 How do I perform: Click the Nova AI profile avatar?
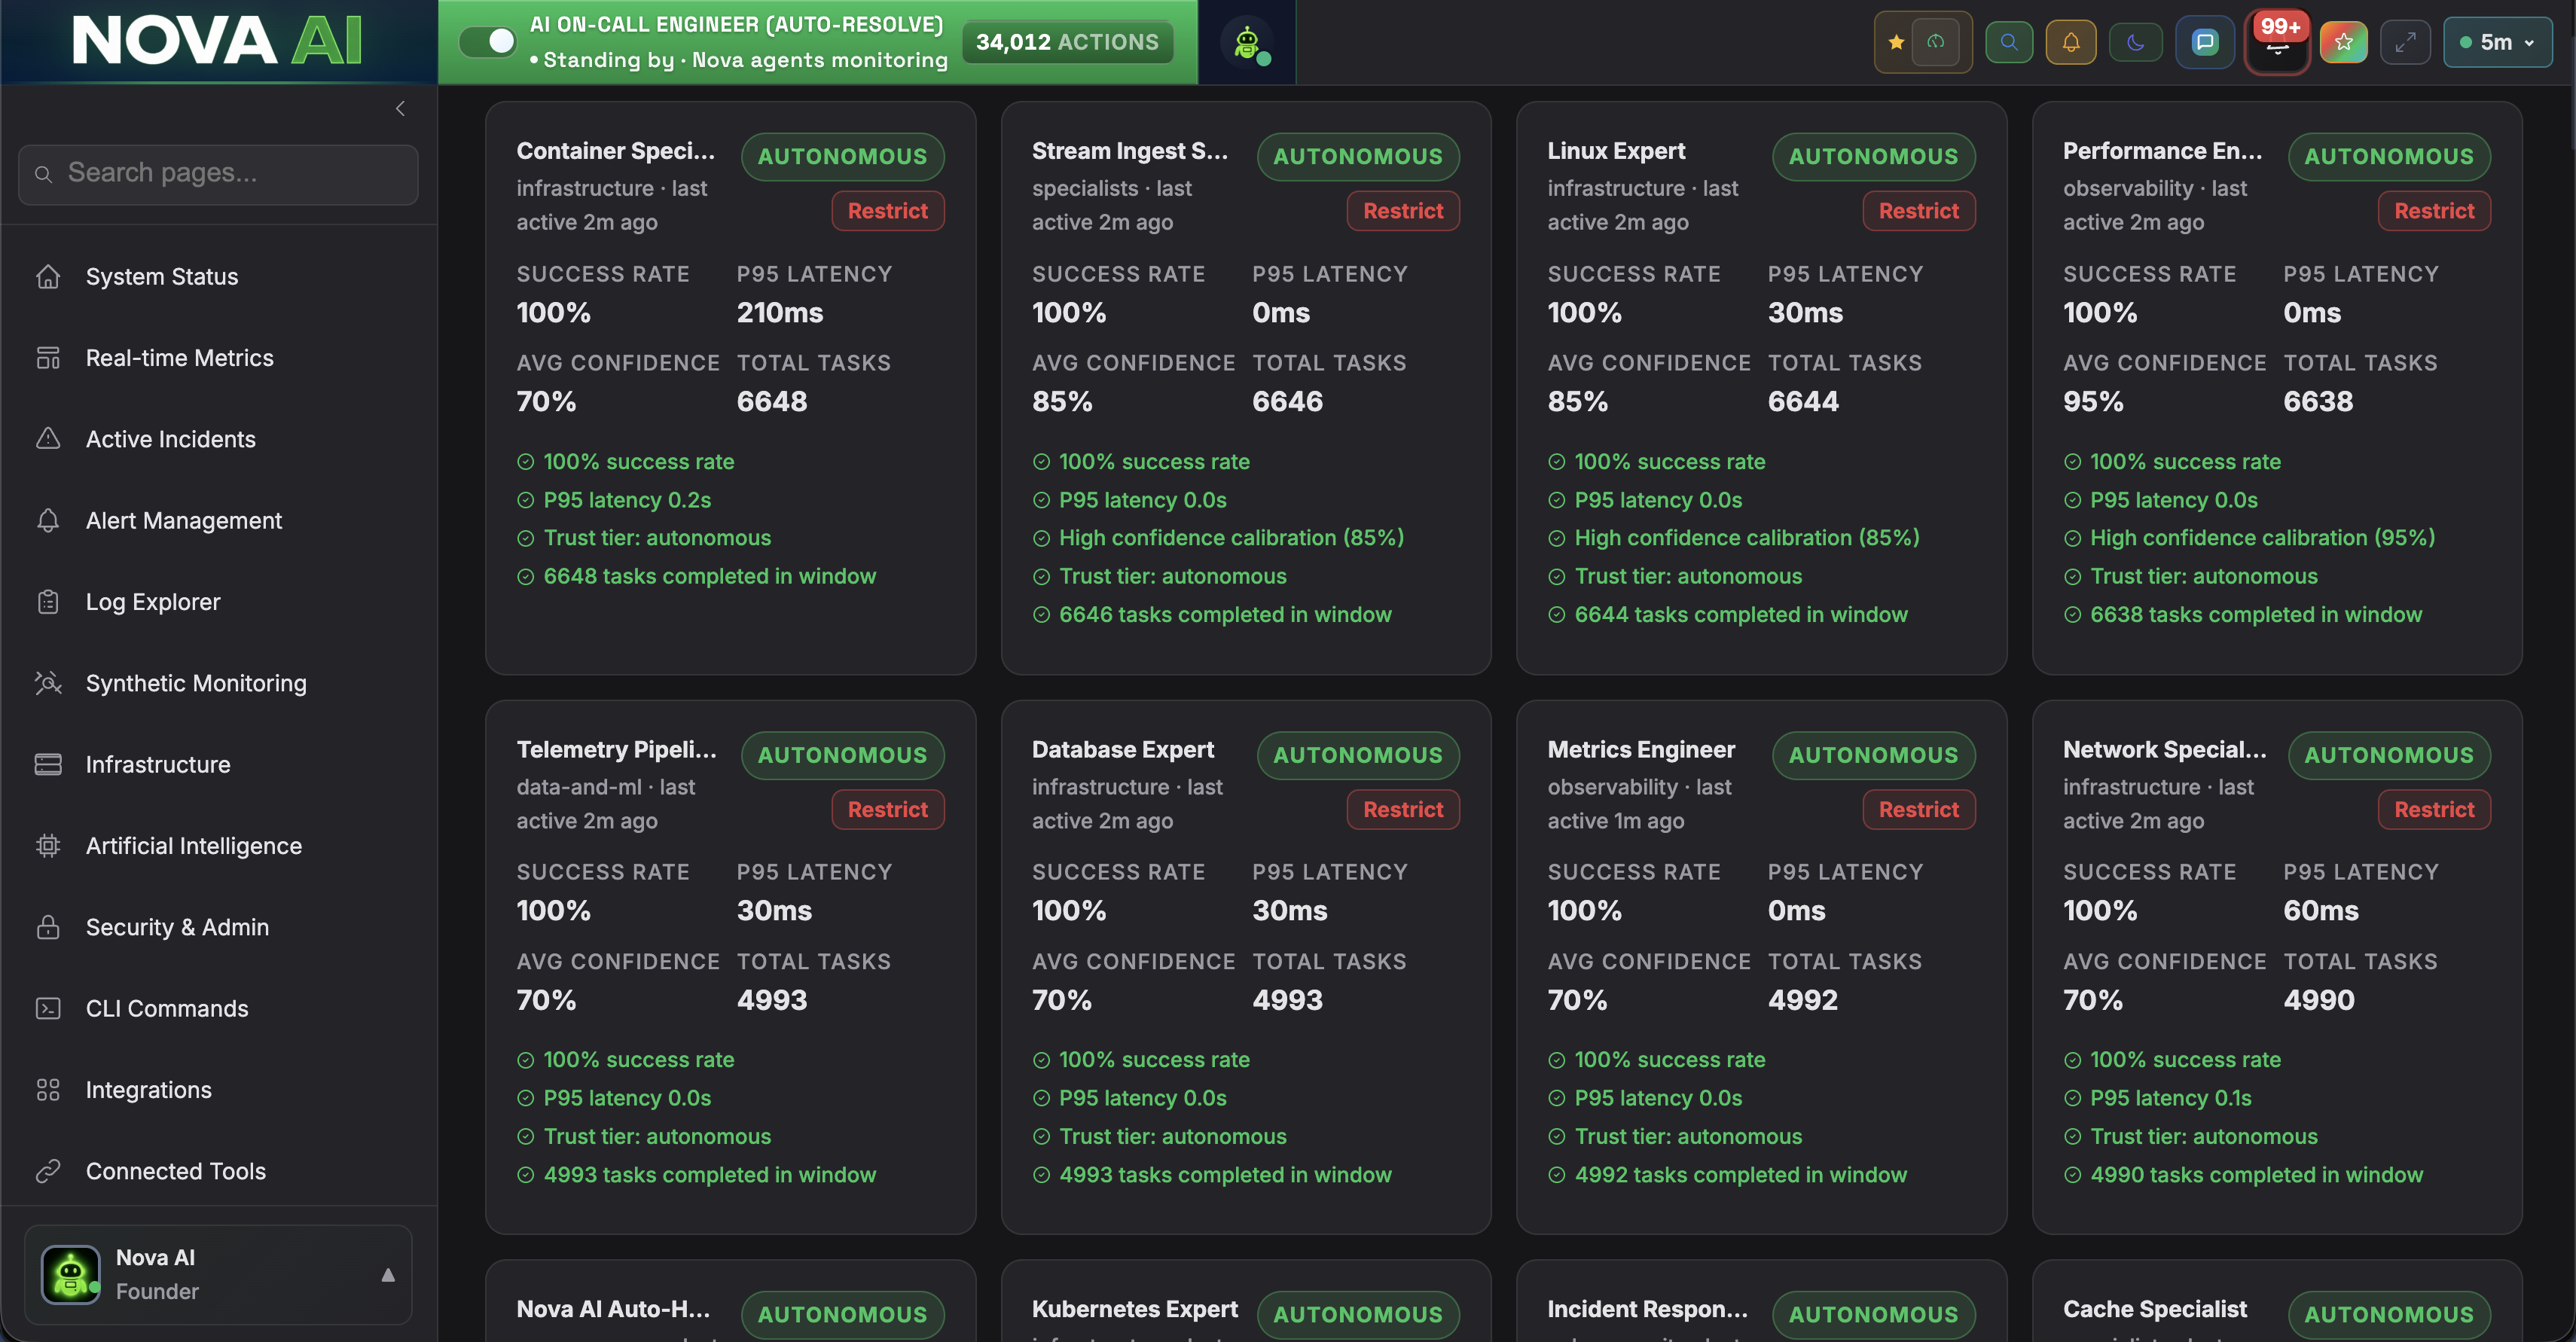click(x=70, y=1274)
